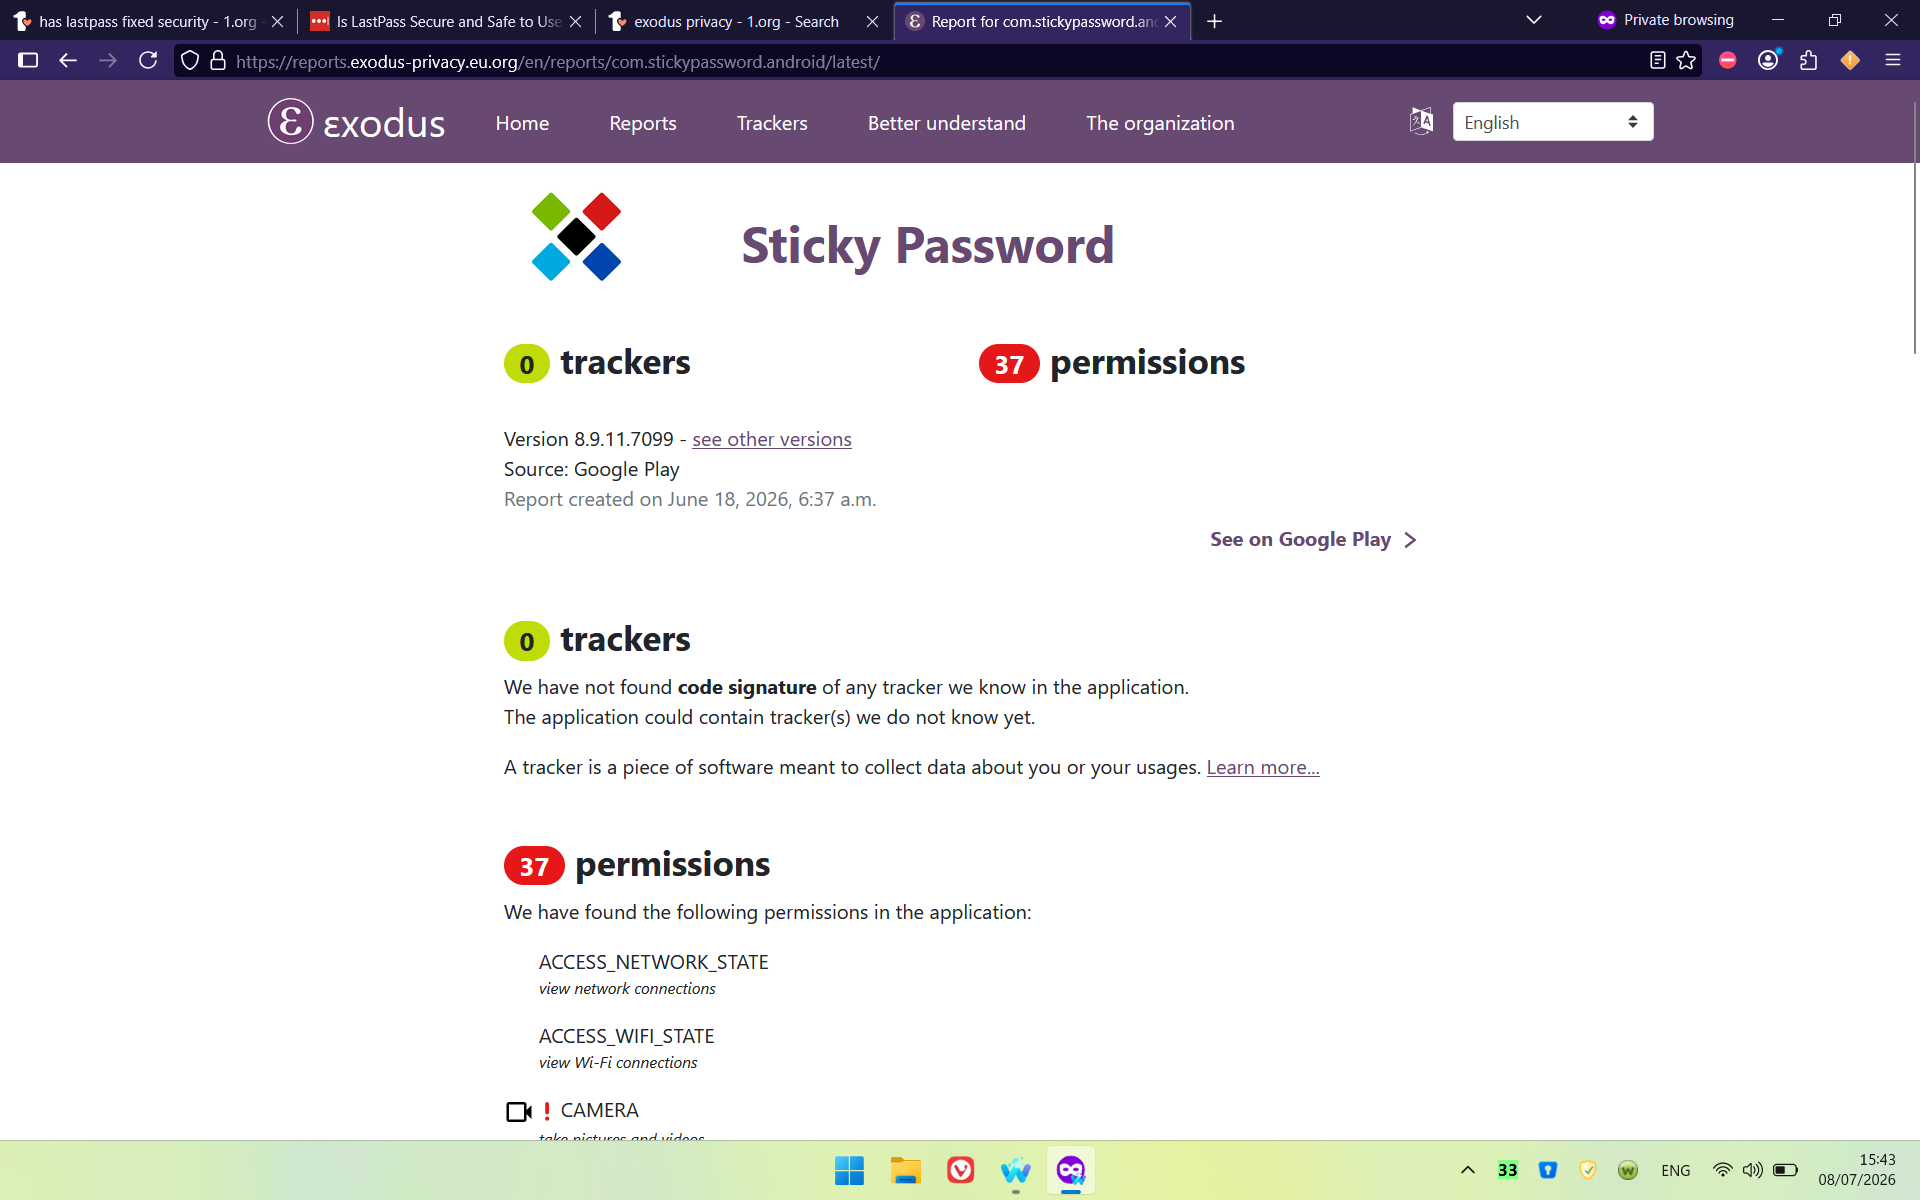The width and height of the screenshot is (1920, 1200).
Task: Open The organization page
Action: coord(1160,123)
